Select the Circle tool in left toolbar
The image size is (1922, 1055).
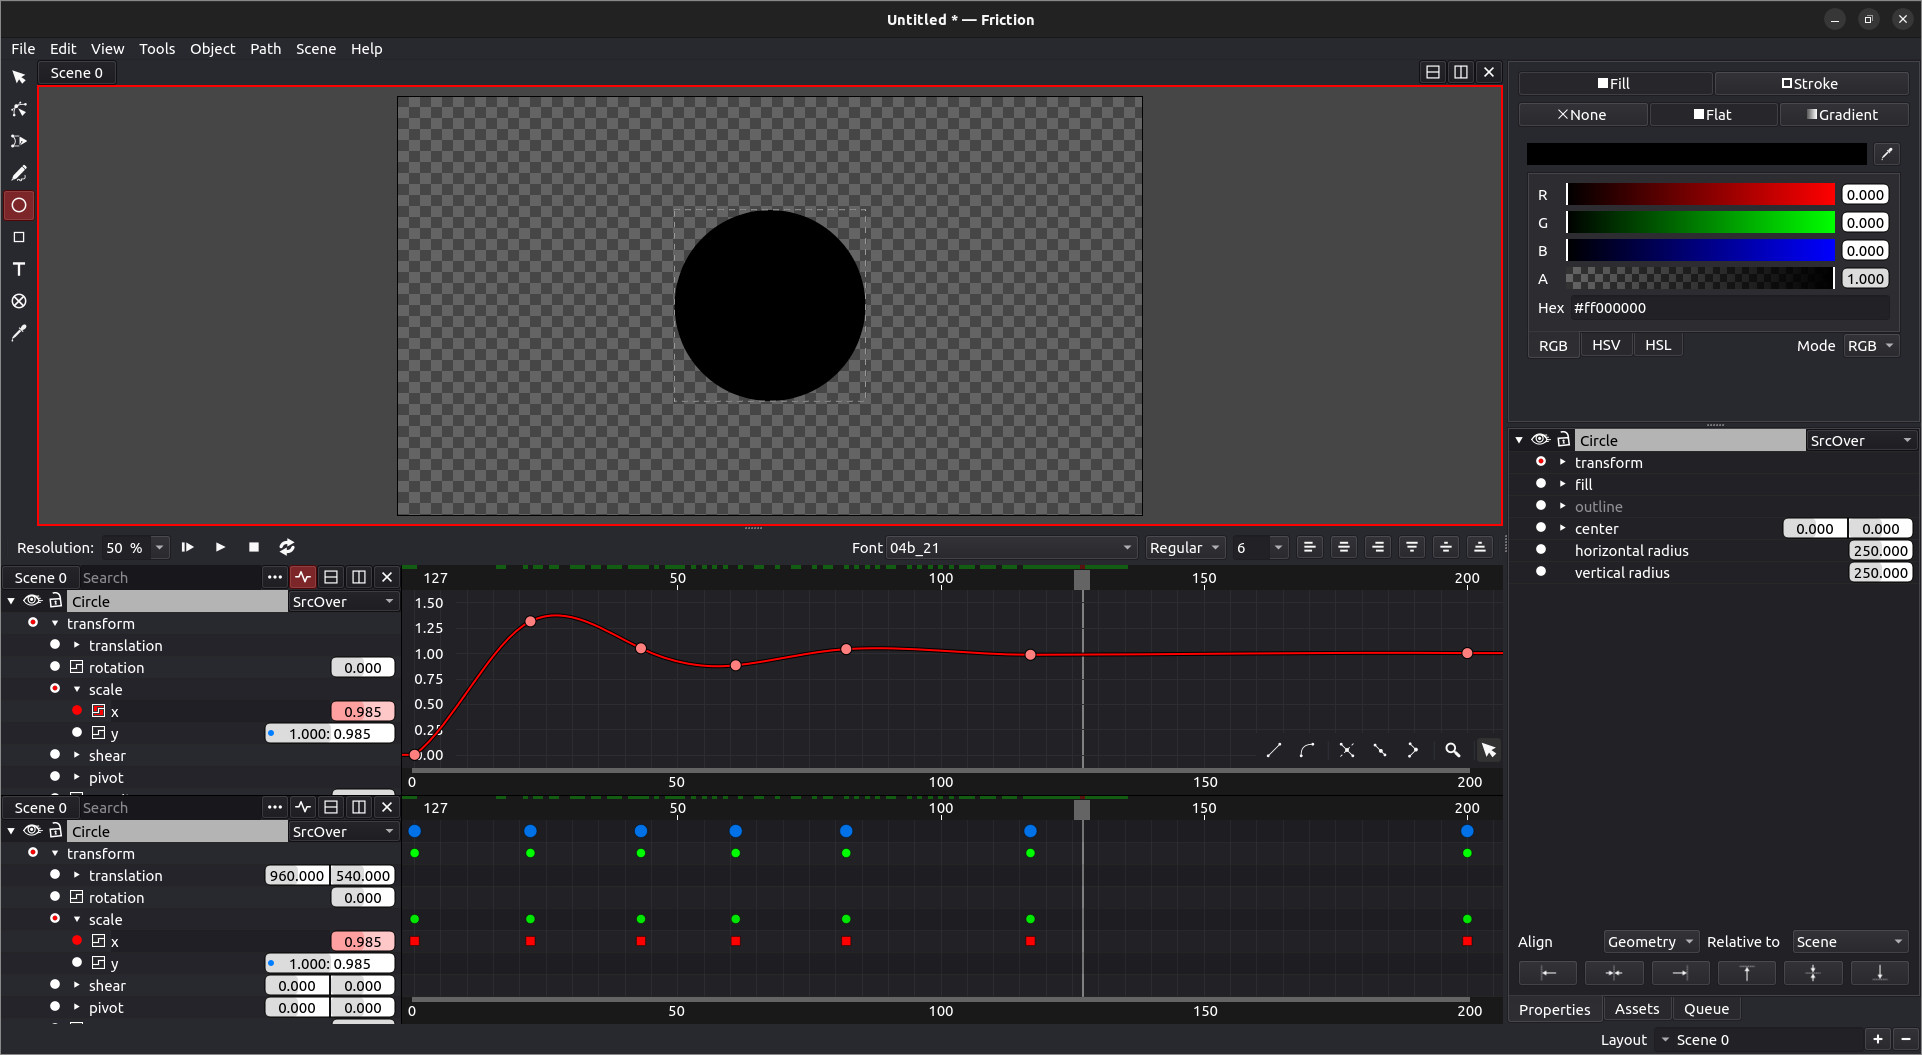click(x=19, y=205)
